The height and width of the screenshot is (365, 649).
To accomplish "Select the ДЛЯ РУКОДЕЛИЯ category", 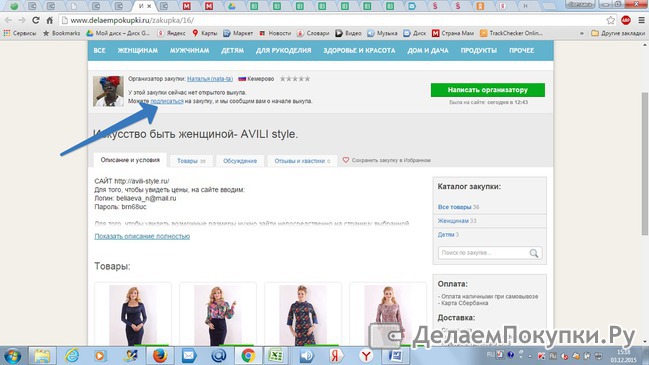I will [x=283, y=50].
